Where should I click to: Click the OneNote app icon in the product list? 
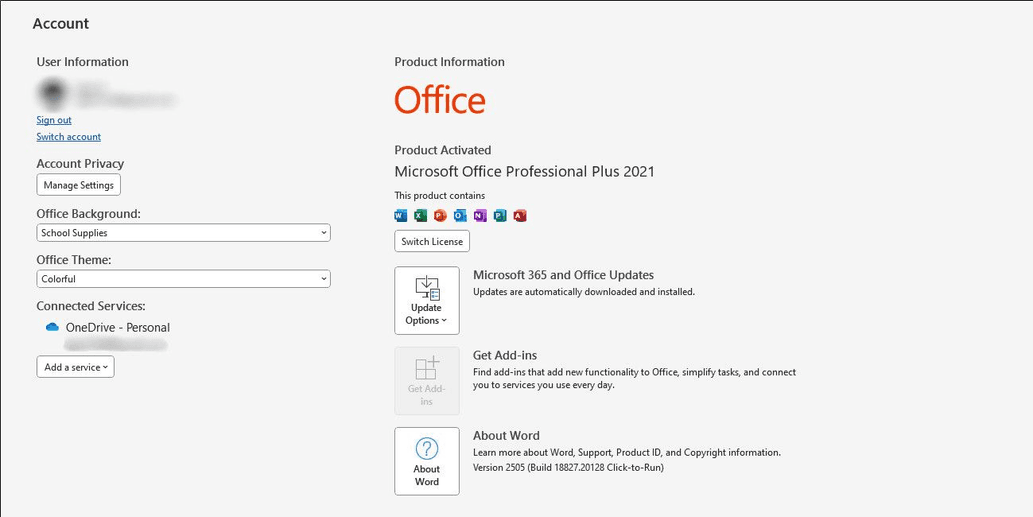[x=480, y=215]
